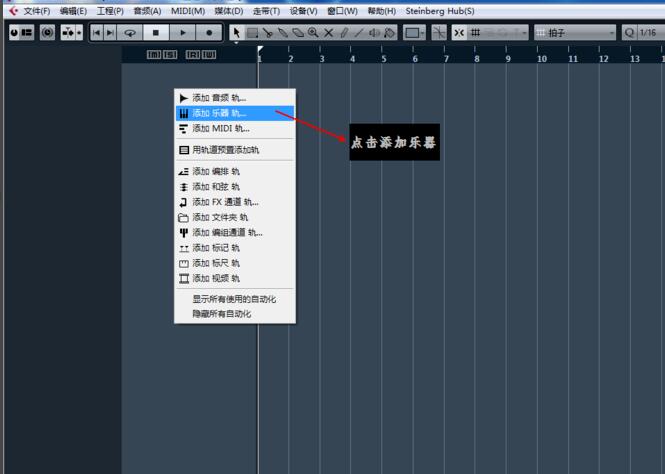The image size is (665, 474).
Task: Select the Zoom magnifier tool
Action: click(x=313, y=33)
